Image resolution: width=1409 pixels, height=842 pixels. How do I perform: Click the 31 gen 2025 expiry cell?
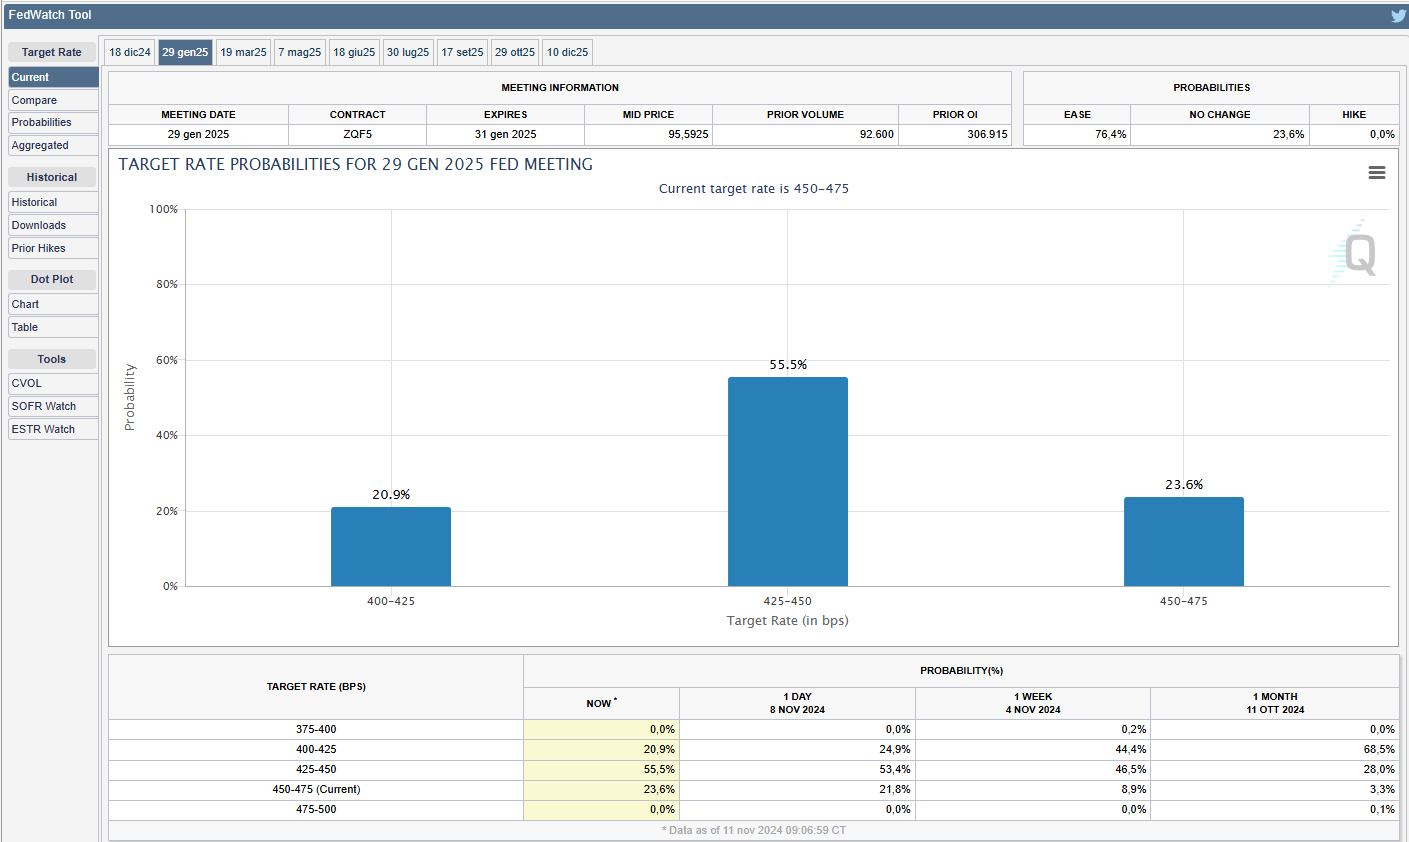(x=505, y=134)
